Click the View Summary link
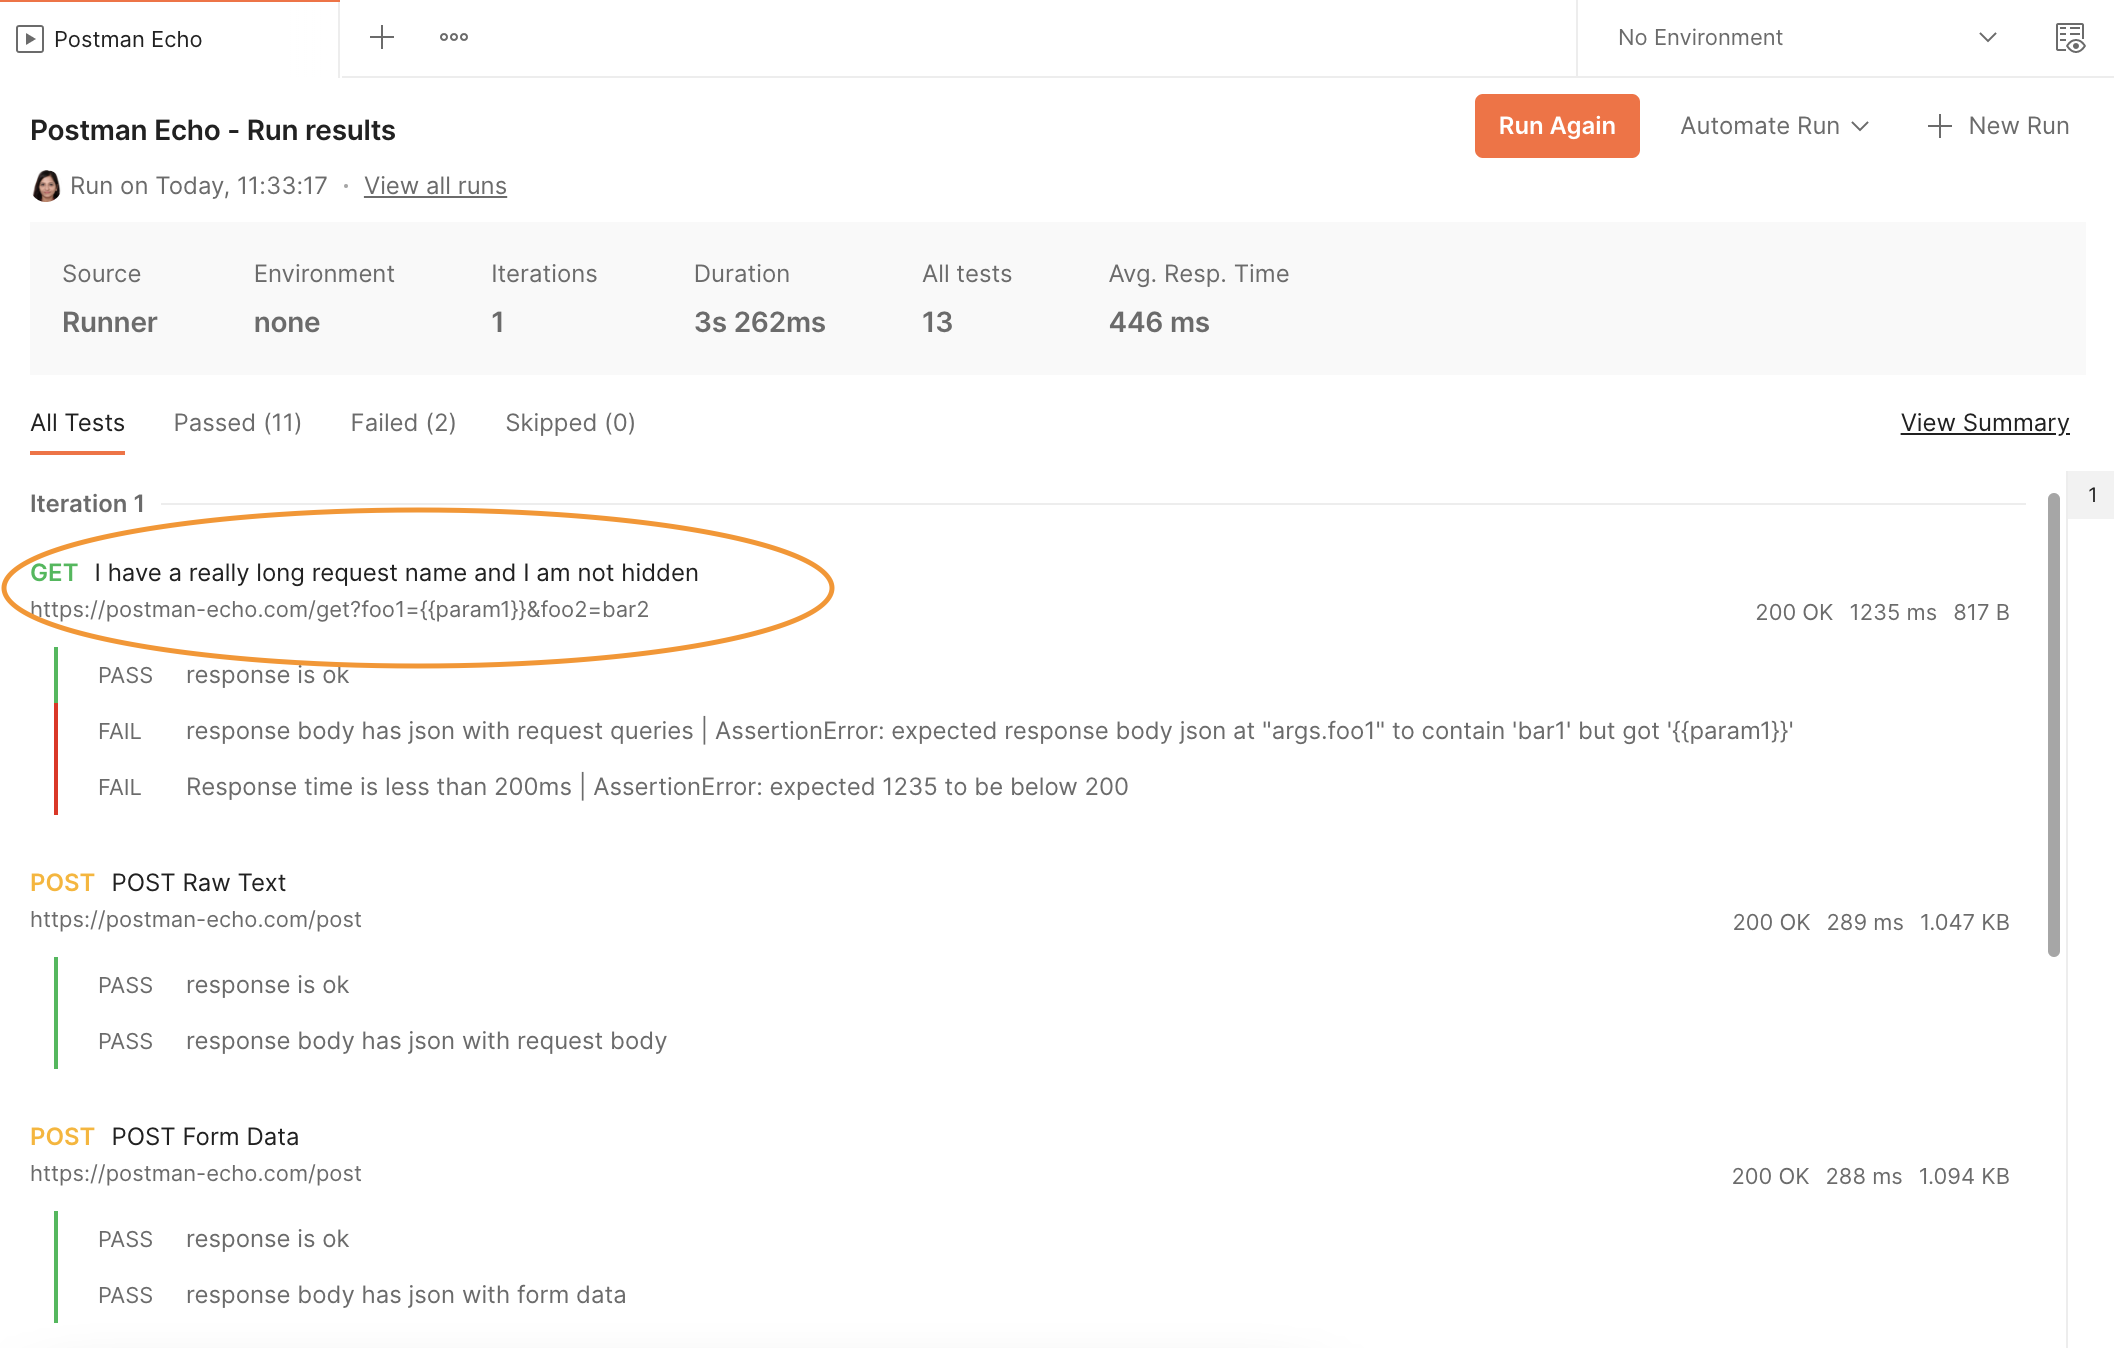The height and width of the screenshot is (1348, 2114). [x=1984, y=422]
